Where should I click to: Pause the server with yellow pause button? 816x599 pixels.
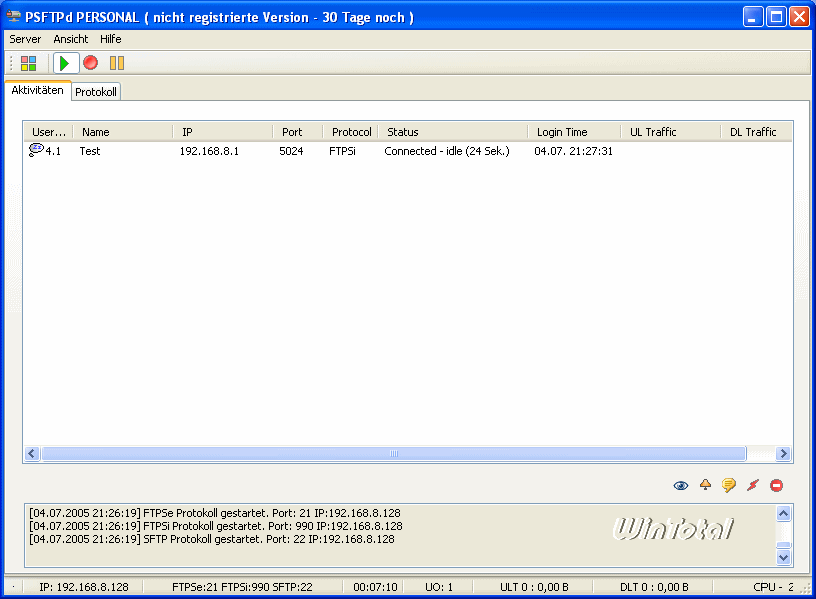[x=117, y=63]
